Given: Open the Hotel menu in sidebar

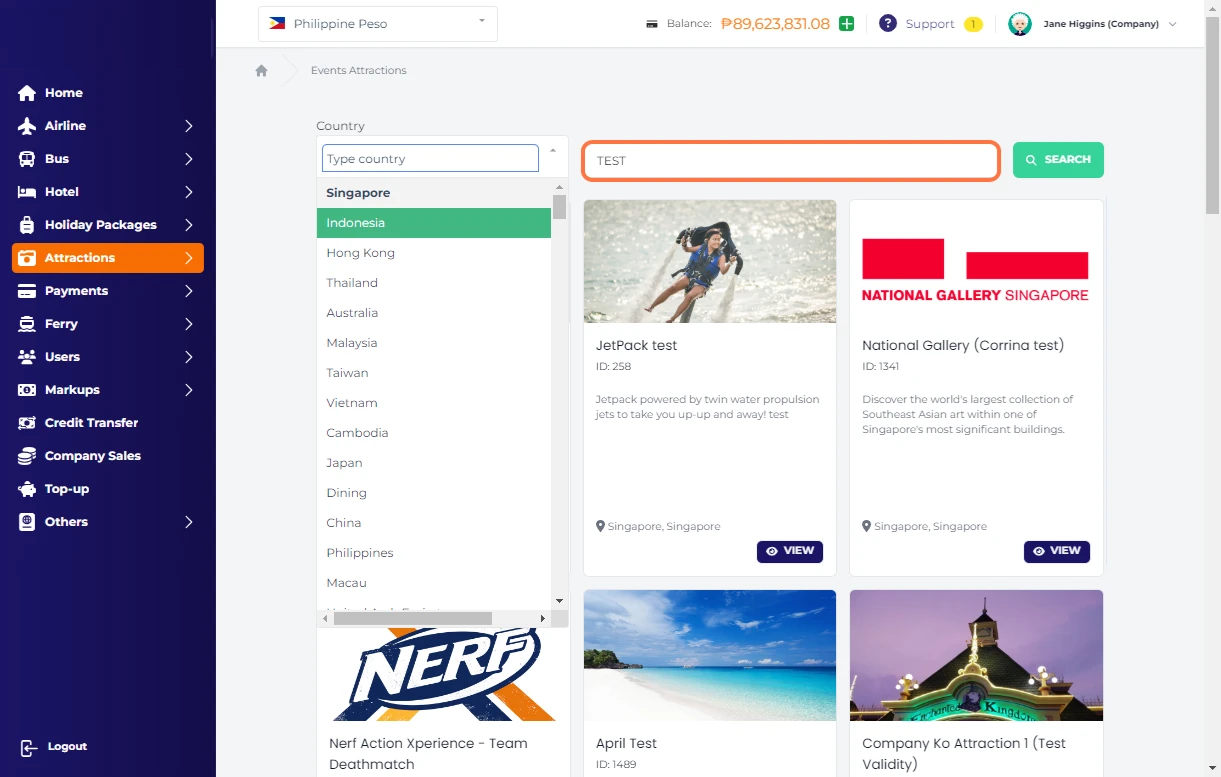Looking at the screenshot, I should click(62, 192).
